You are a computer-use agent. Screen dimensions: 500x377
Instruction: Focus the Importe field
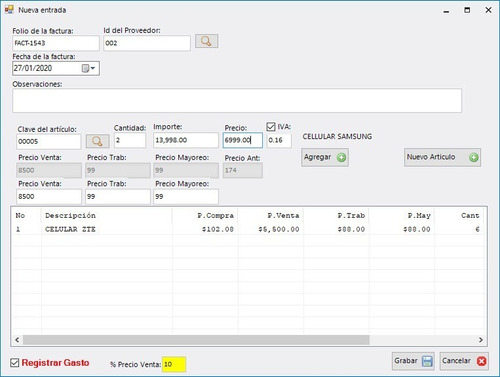click(186, 140)
